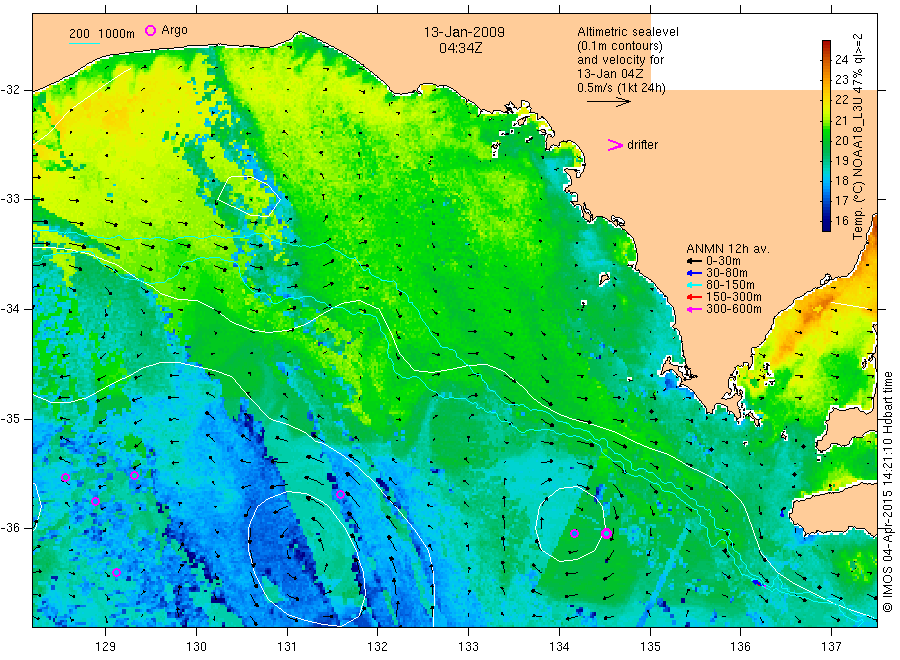Click the 'Altimetric sealevel' caption
This screenshot has width=900, height=660.
(x=628, y=32)
